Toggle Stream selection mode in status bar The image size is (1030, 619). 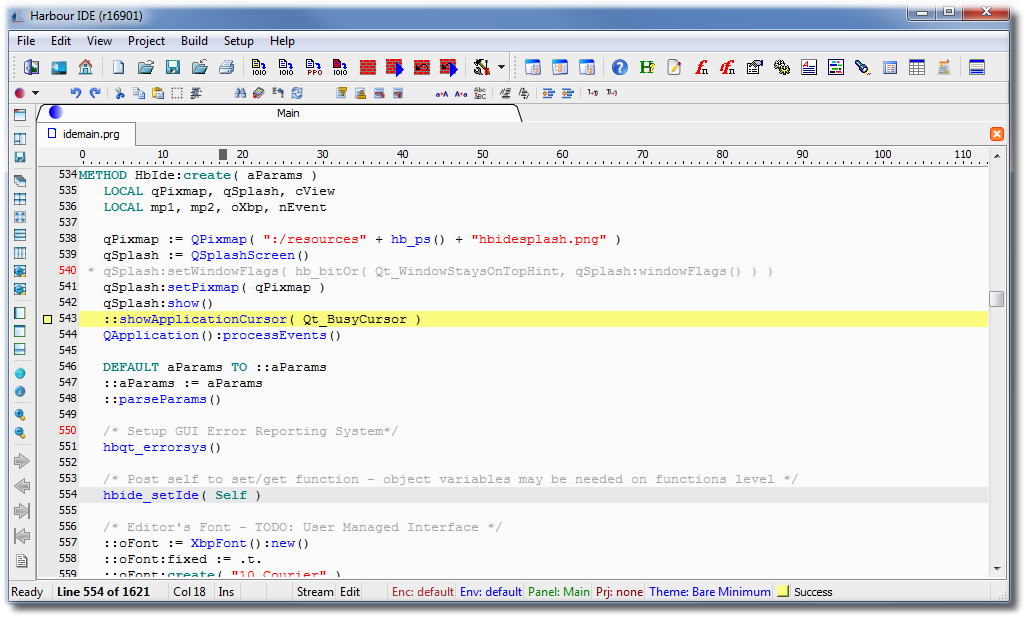point(314,592)
